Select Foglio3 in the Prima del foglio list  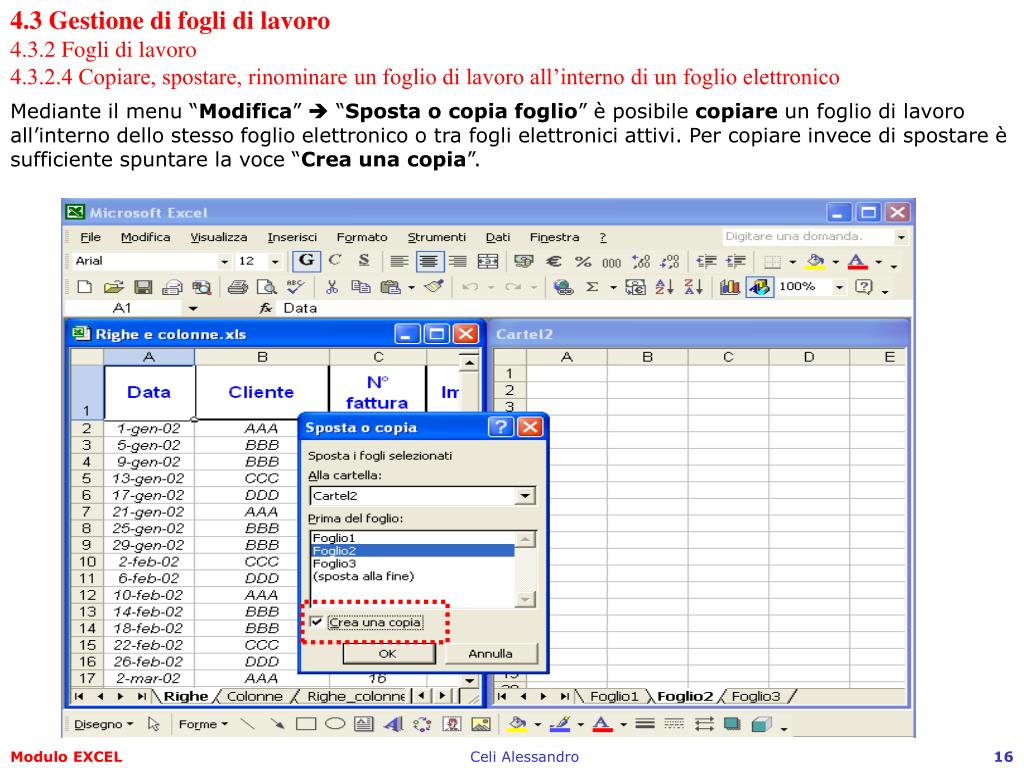tap(413, 563)
